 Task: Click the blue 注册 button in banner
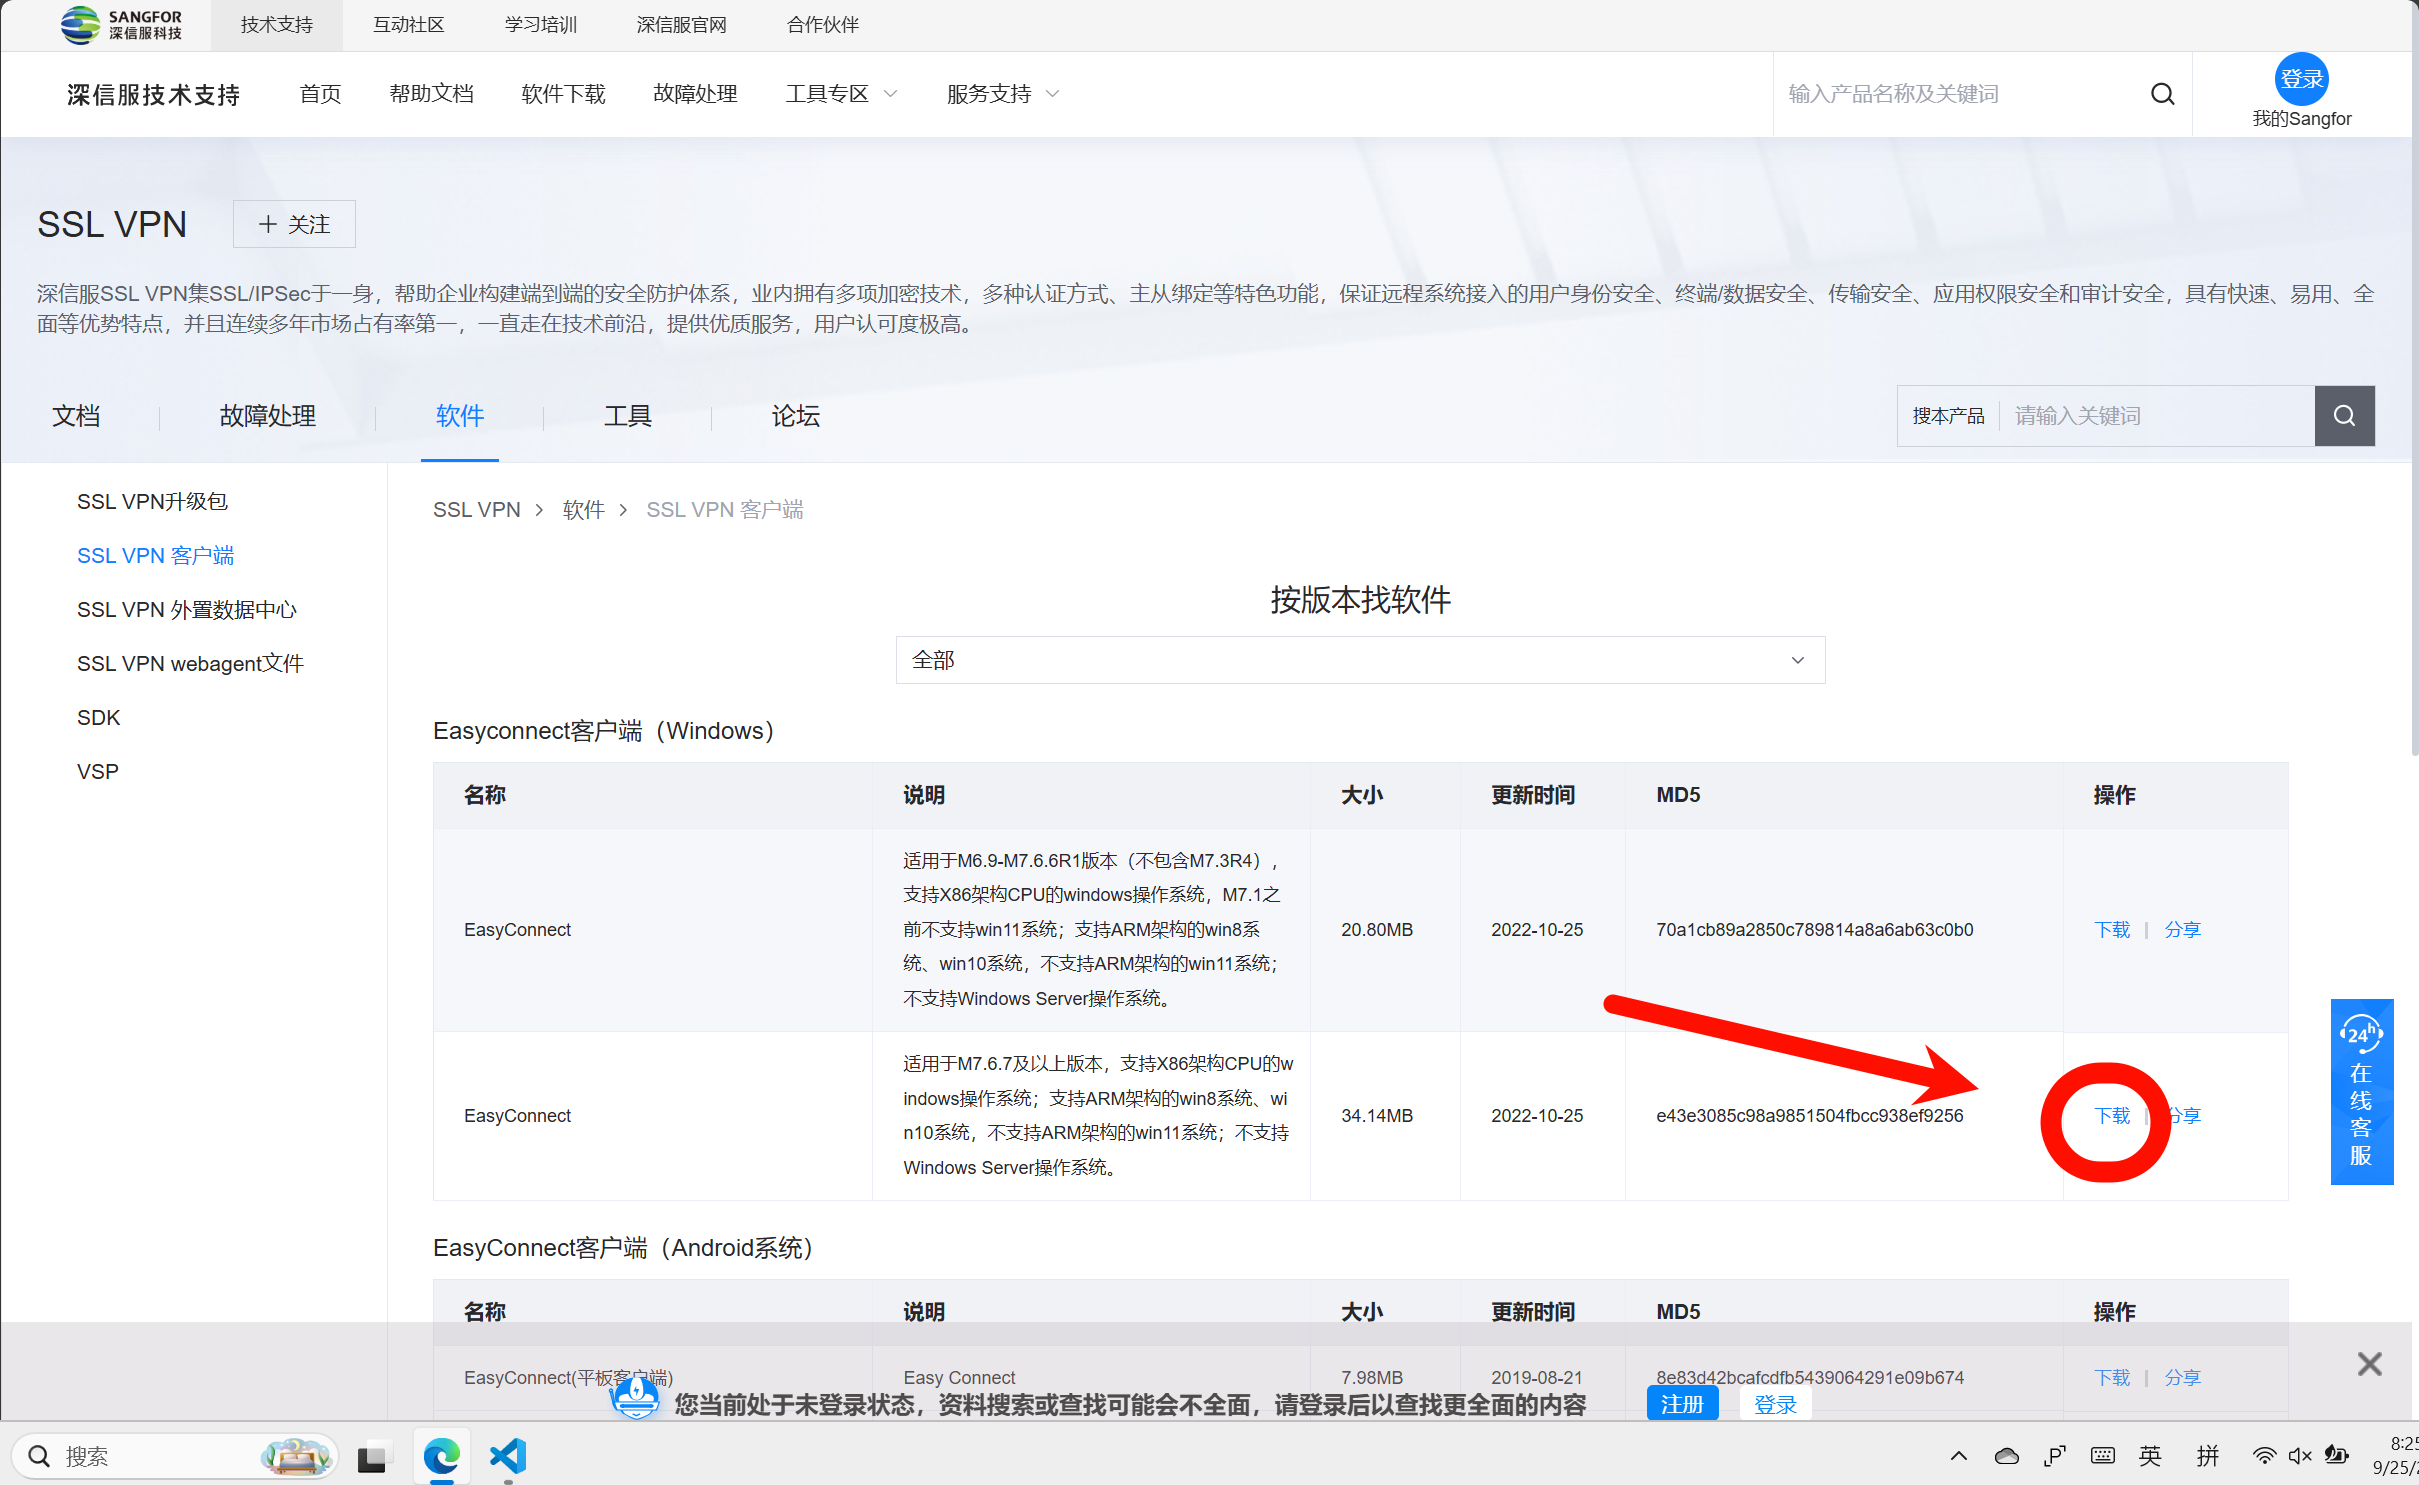(x=1681, y=1404)
